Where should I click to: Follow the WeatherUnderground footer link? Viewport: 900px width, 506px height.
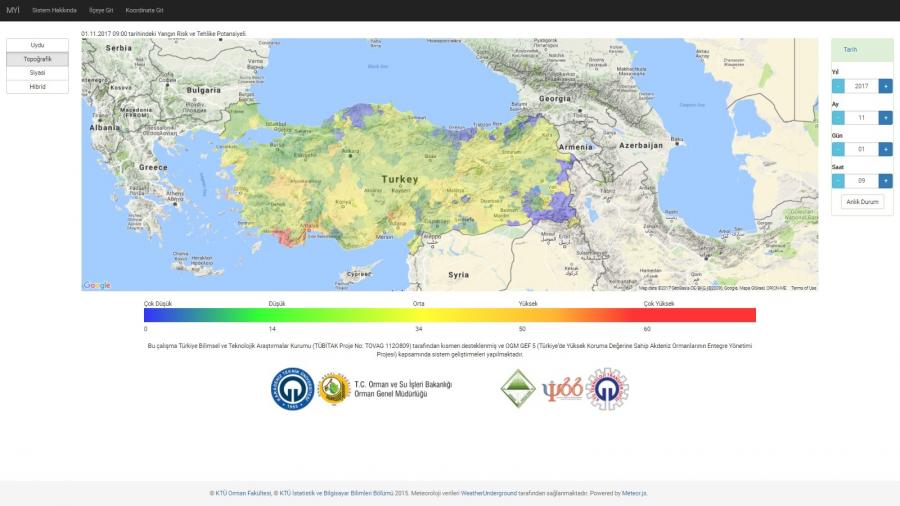[488, 493]
